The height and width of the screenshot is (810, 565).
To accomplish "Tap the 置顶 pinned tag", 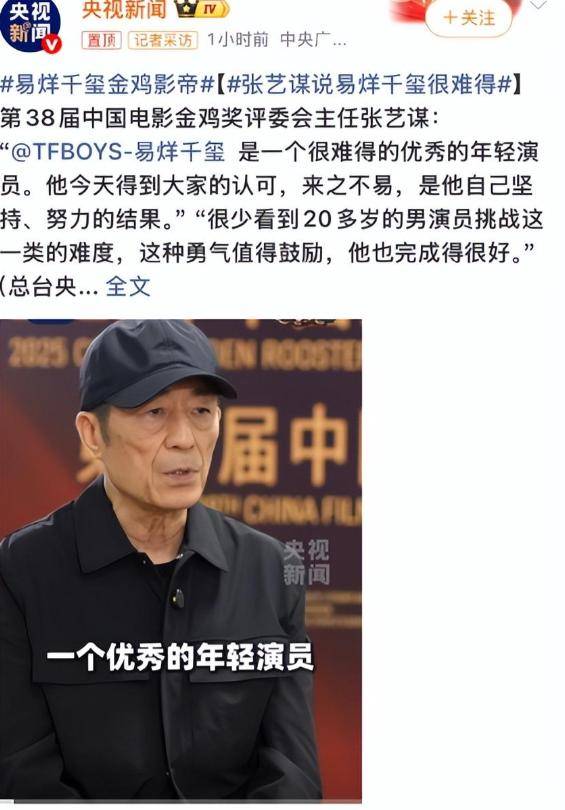I will click(x=101, y=40).
